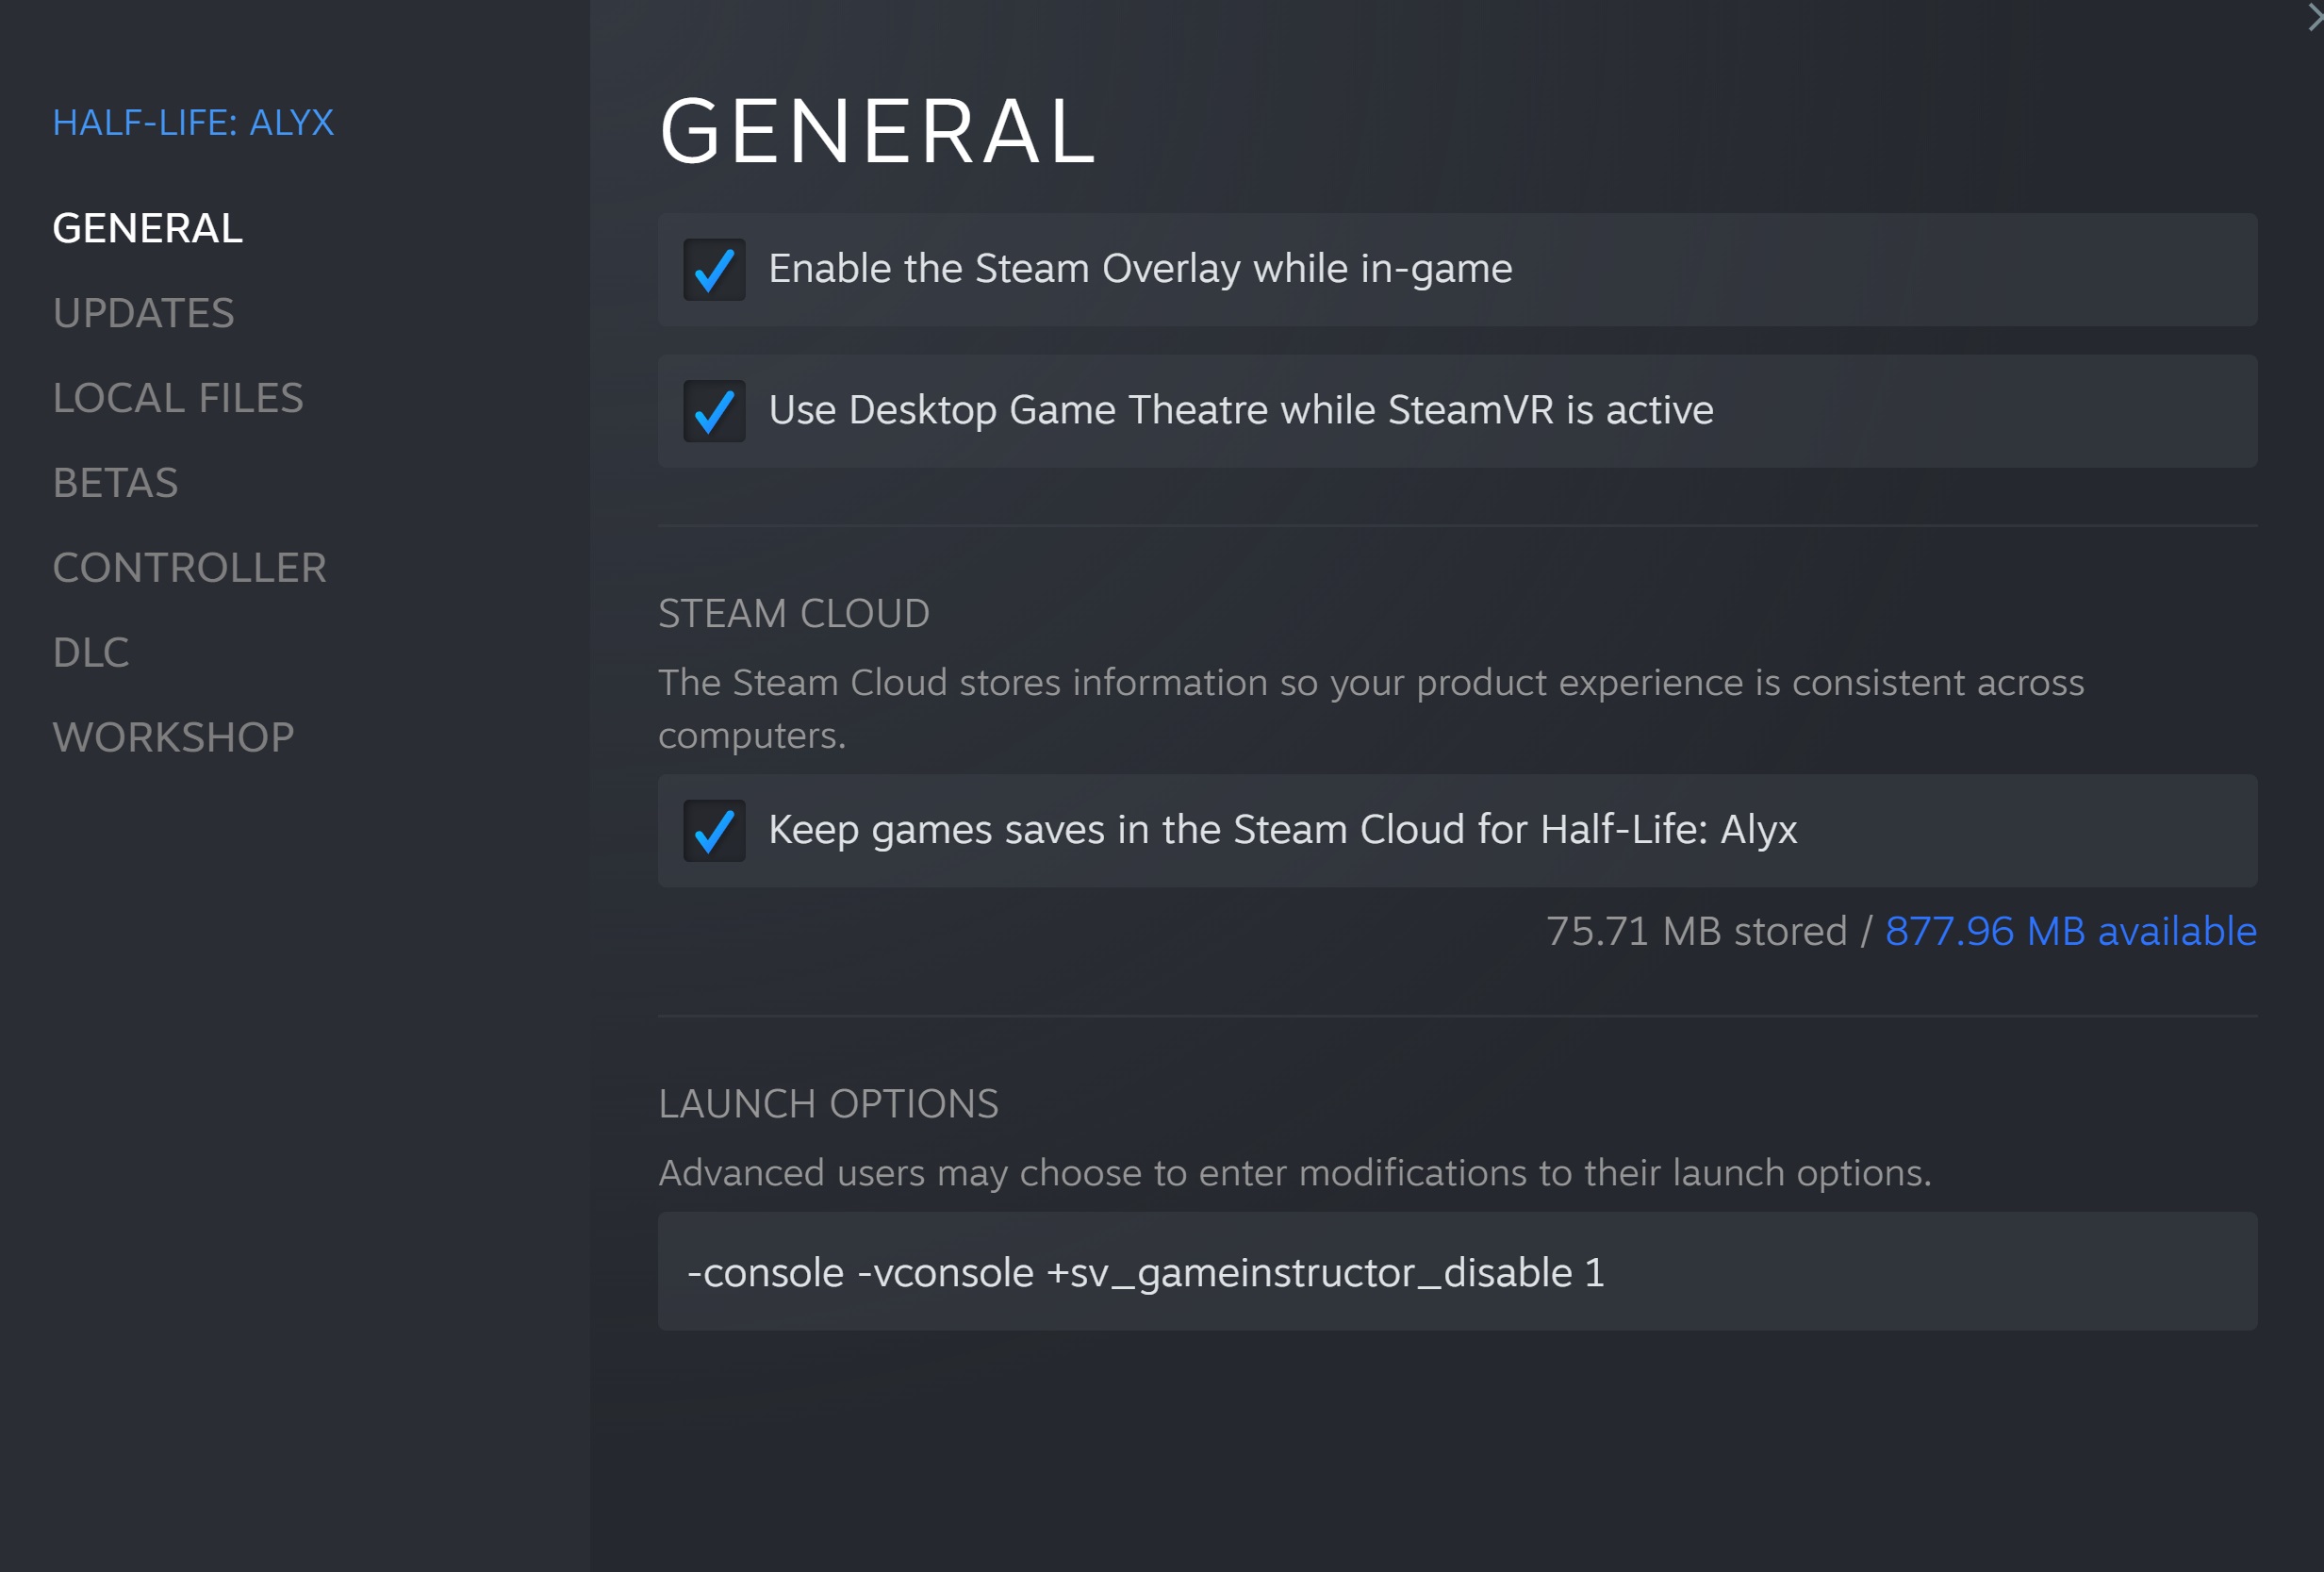Toggle the Steam Overlay in-game checkbox

coord(714,270)
